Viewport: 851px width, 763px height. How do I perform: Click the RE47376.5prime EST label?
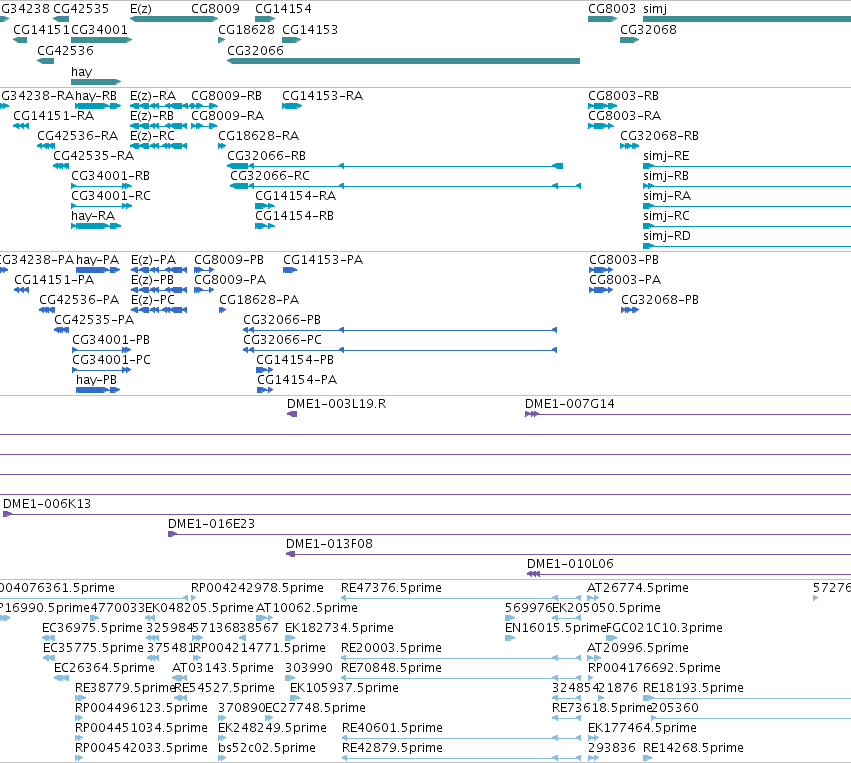pos(391,588)
